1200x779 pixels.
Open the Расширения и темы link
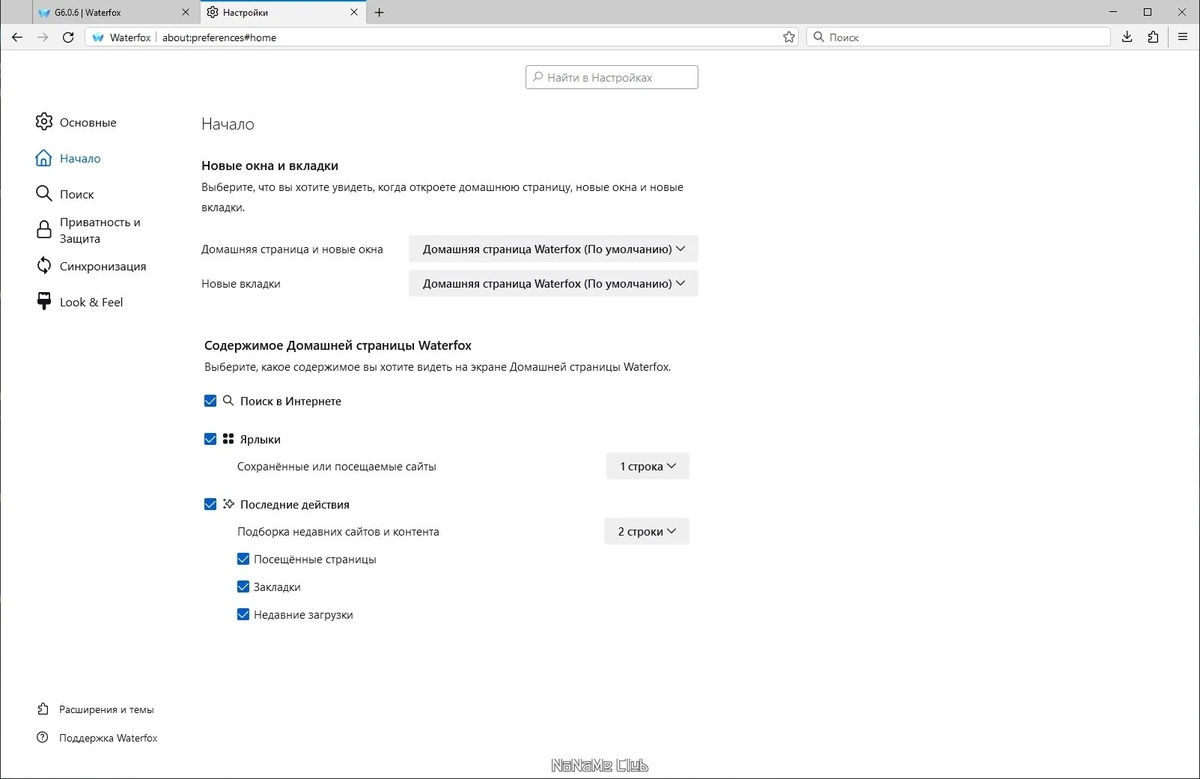(x=95, y=709)
